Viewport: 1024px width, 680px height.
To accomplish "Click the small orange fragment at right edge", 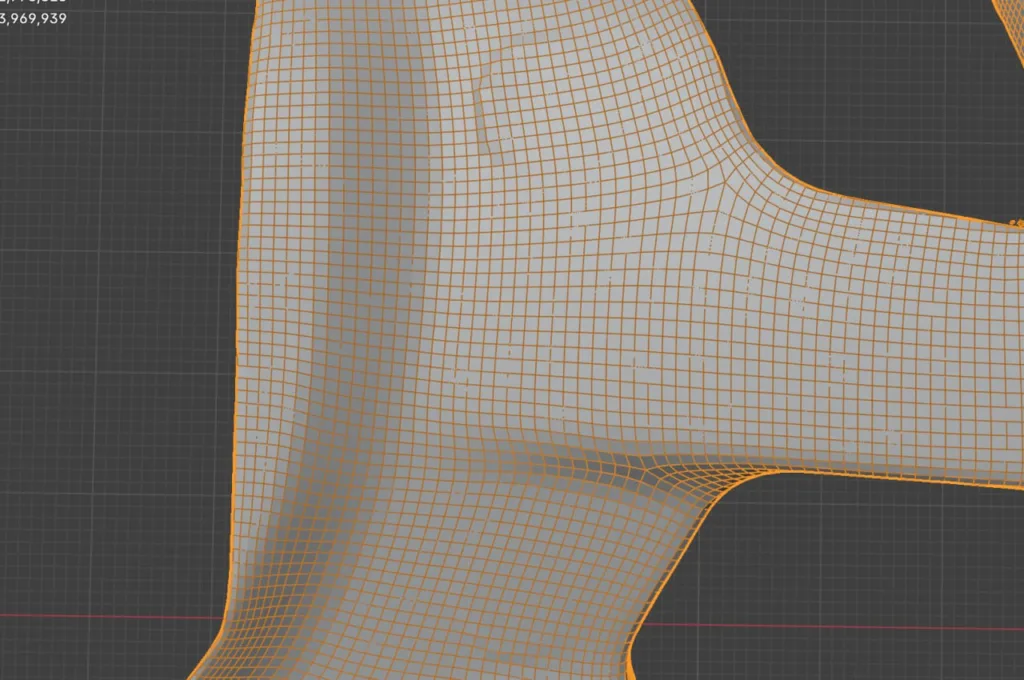I will point(1015,220).
